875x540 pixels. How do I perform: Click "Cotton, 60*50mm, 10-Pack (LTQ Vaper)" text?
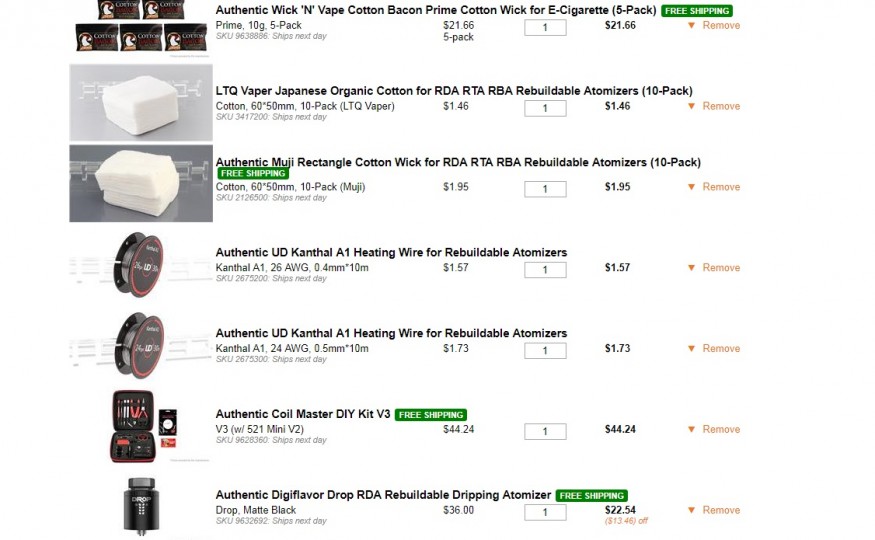coord(305,107)
